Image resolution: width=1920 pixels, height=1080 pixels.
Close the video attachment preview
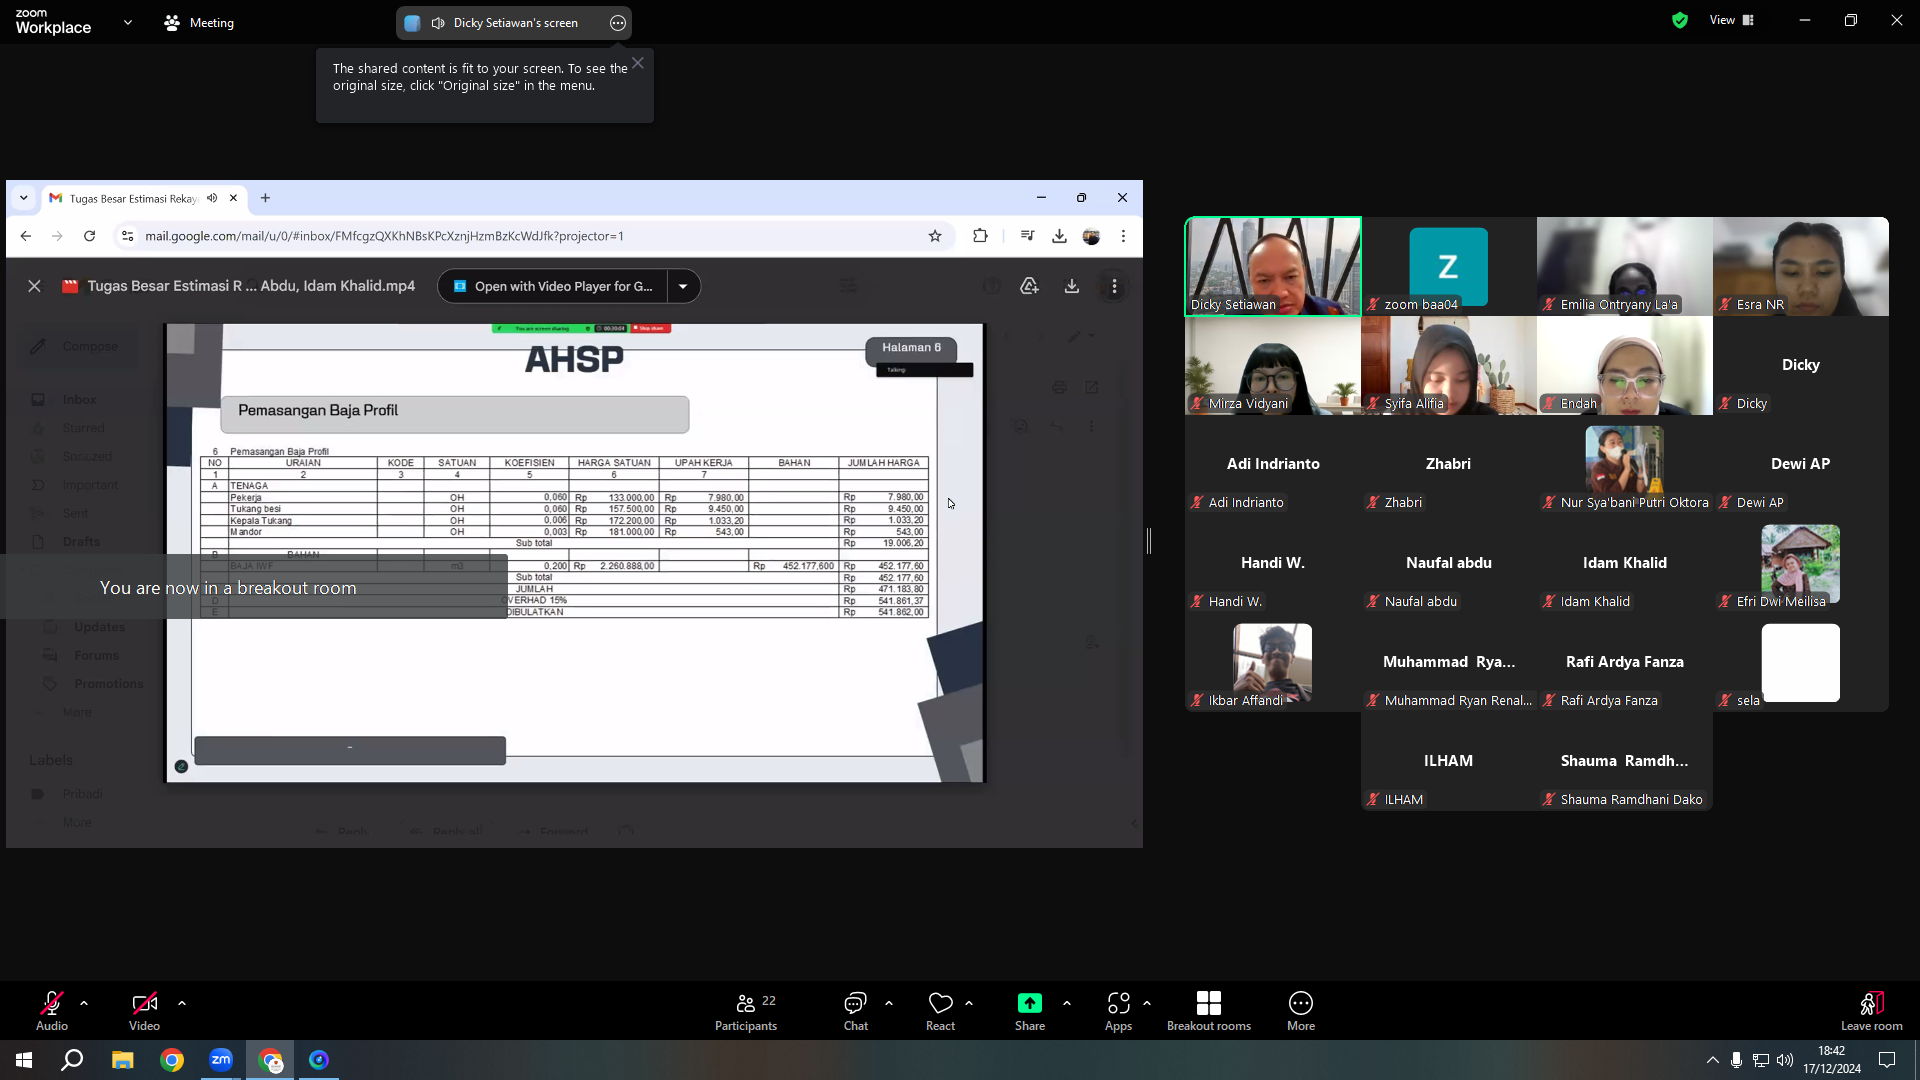click(x=34, y=286)
